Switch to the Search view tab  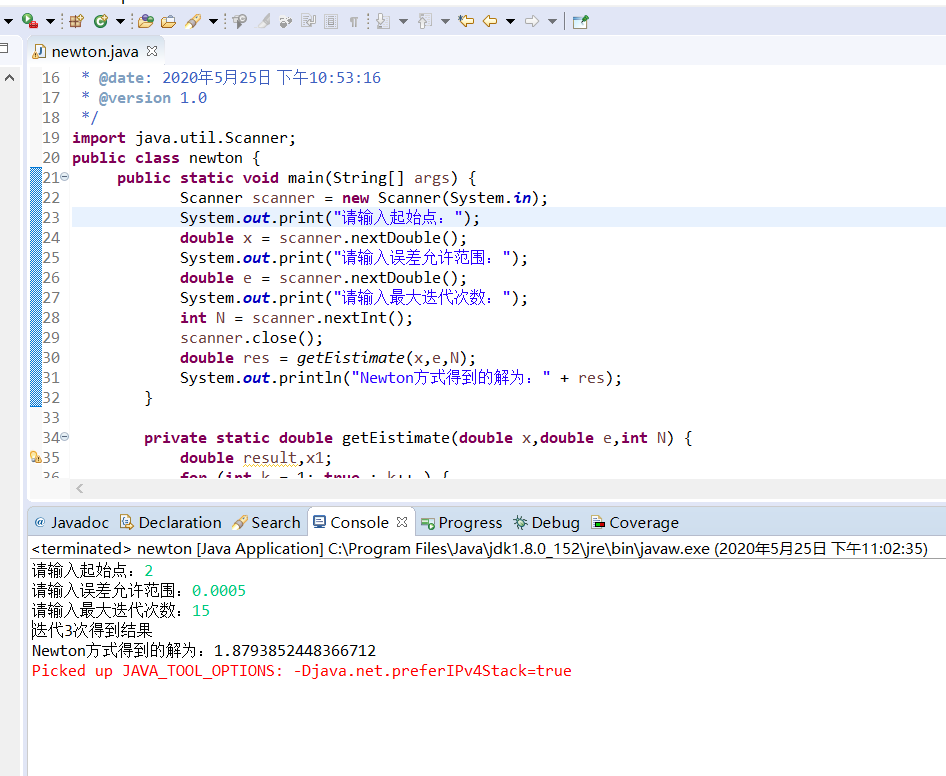coord(266,523)
